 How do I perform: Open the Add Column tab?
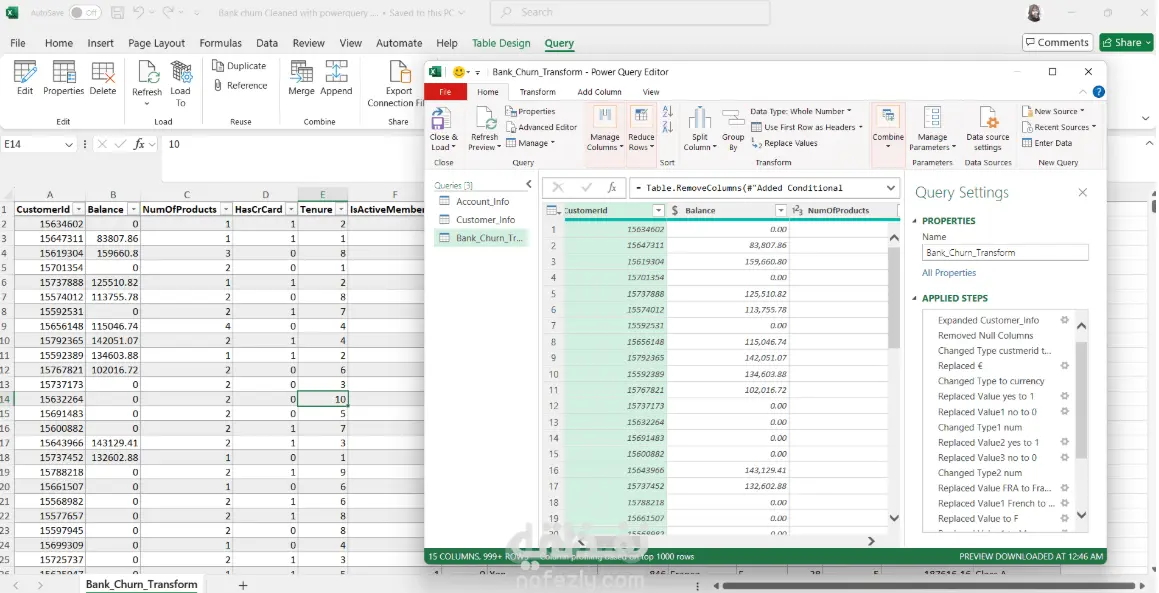tap(599, 92)
